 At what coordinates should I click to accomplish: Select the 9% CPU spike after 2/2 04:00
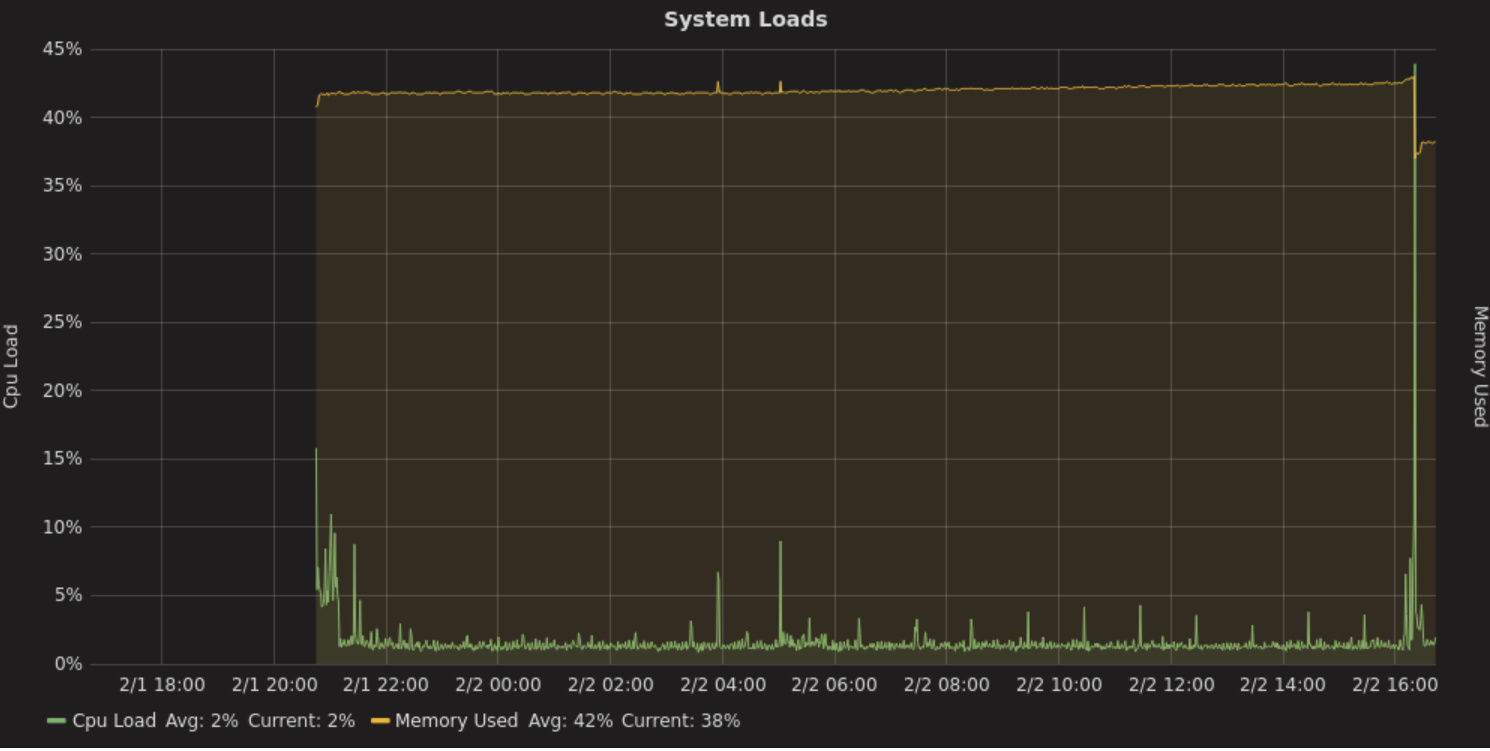pyautogui.click(x=780, y=543)
